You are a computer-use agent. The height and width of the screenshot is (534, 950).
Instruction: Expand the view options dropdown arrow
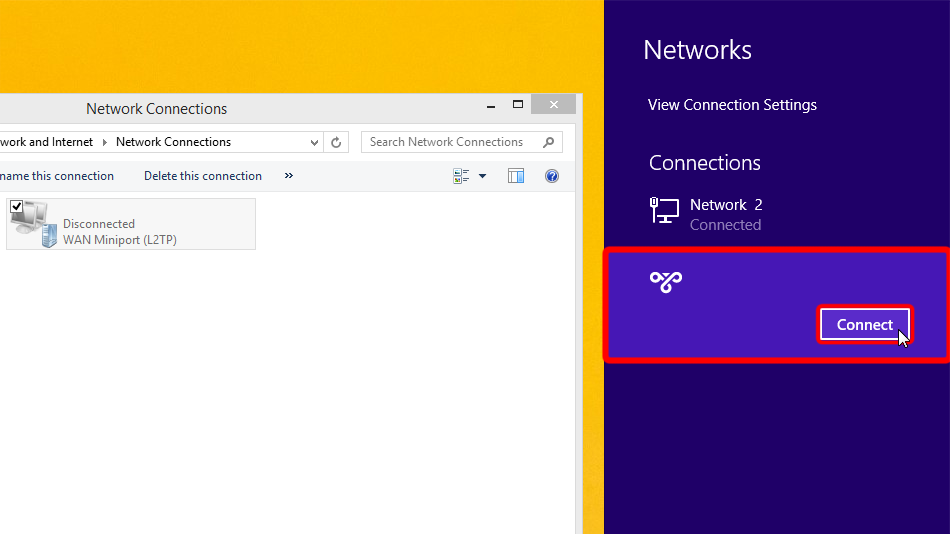[482, 176]
